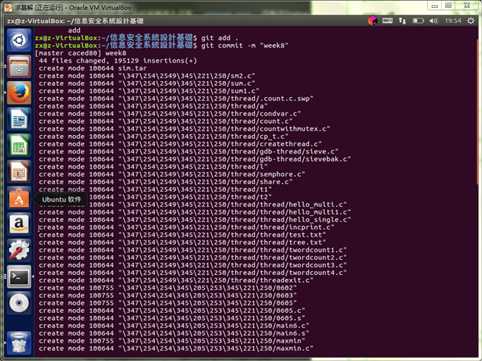
Task: Click the 'git add .' command line
Action: tap(220, 38)
